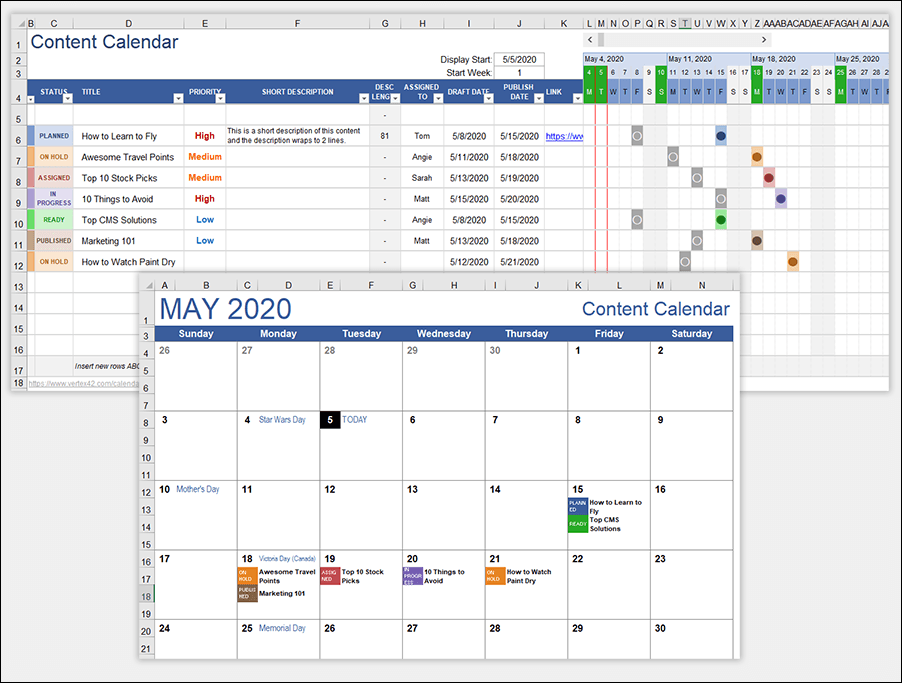Click the gray draft marker for Awesome Travel Points
Screen dimensions: 902x683
pos(673,157)
